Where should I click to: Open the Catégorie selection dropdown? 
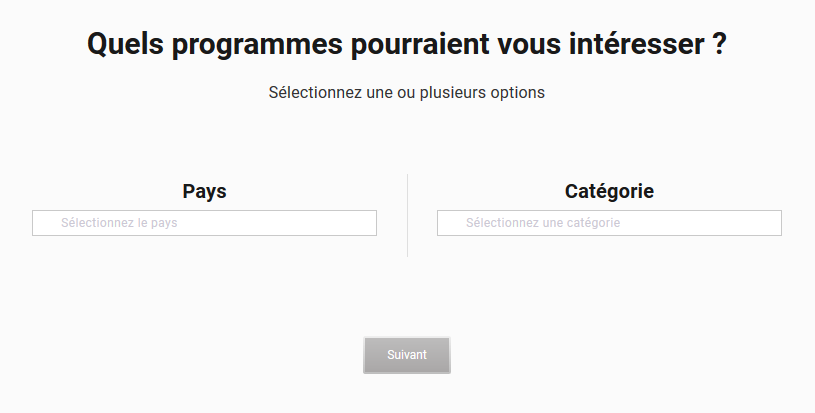[x=609, y=223]
